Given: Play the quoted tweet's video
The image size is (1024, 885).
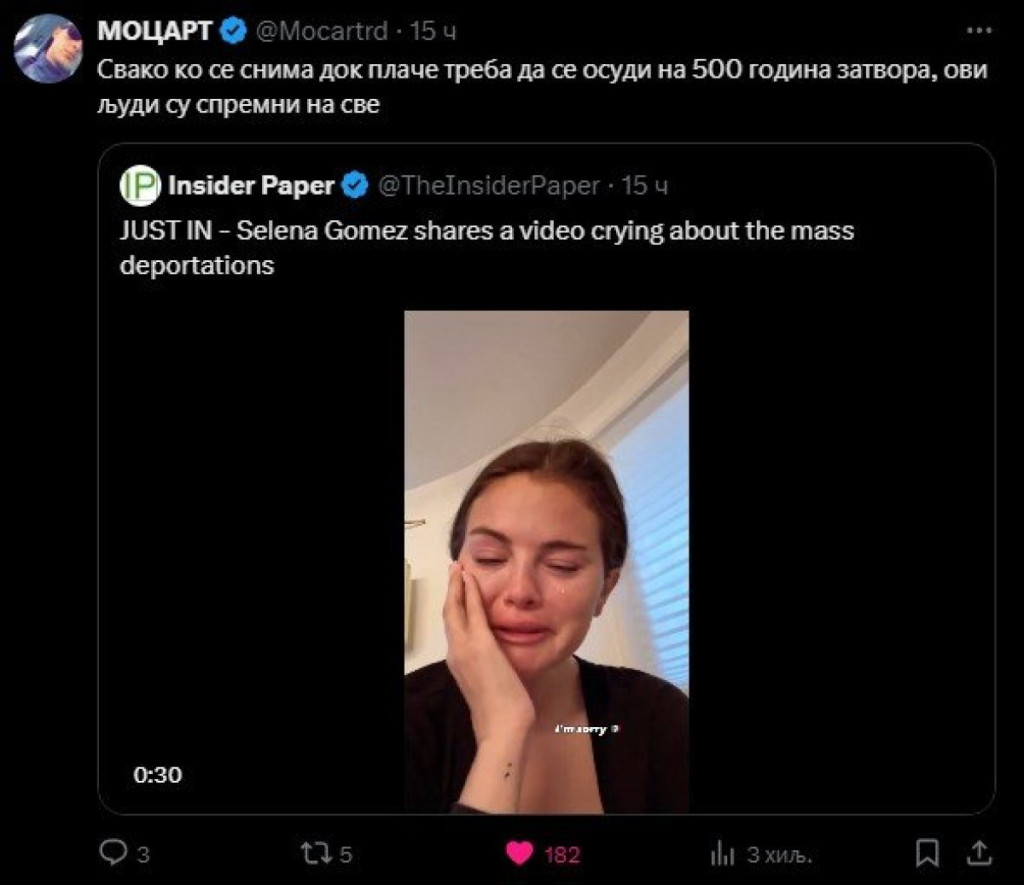Looking at the screenshot, I should pos(546,560).
